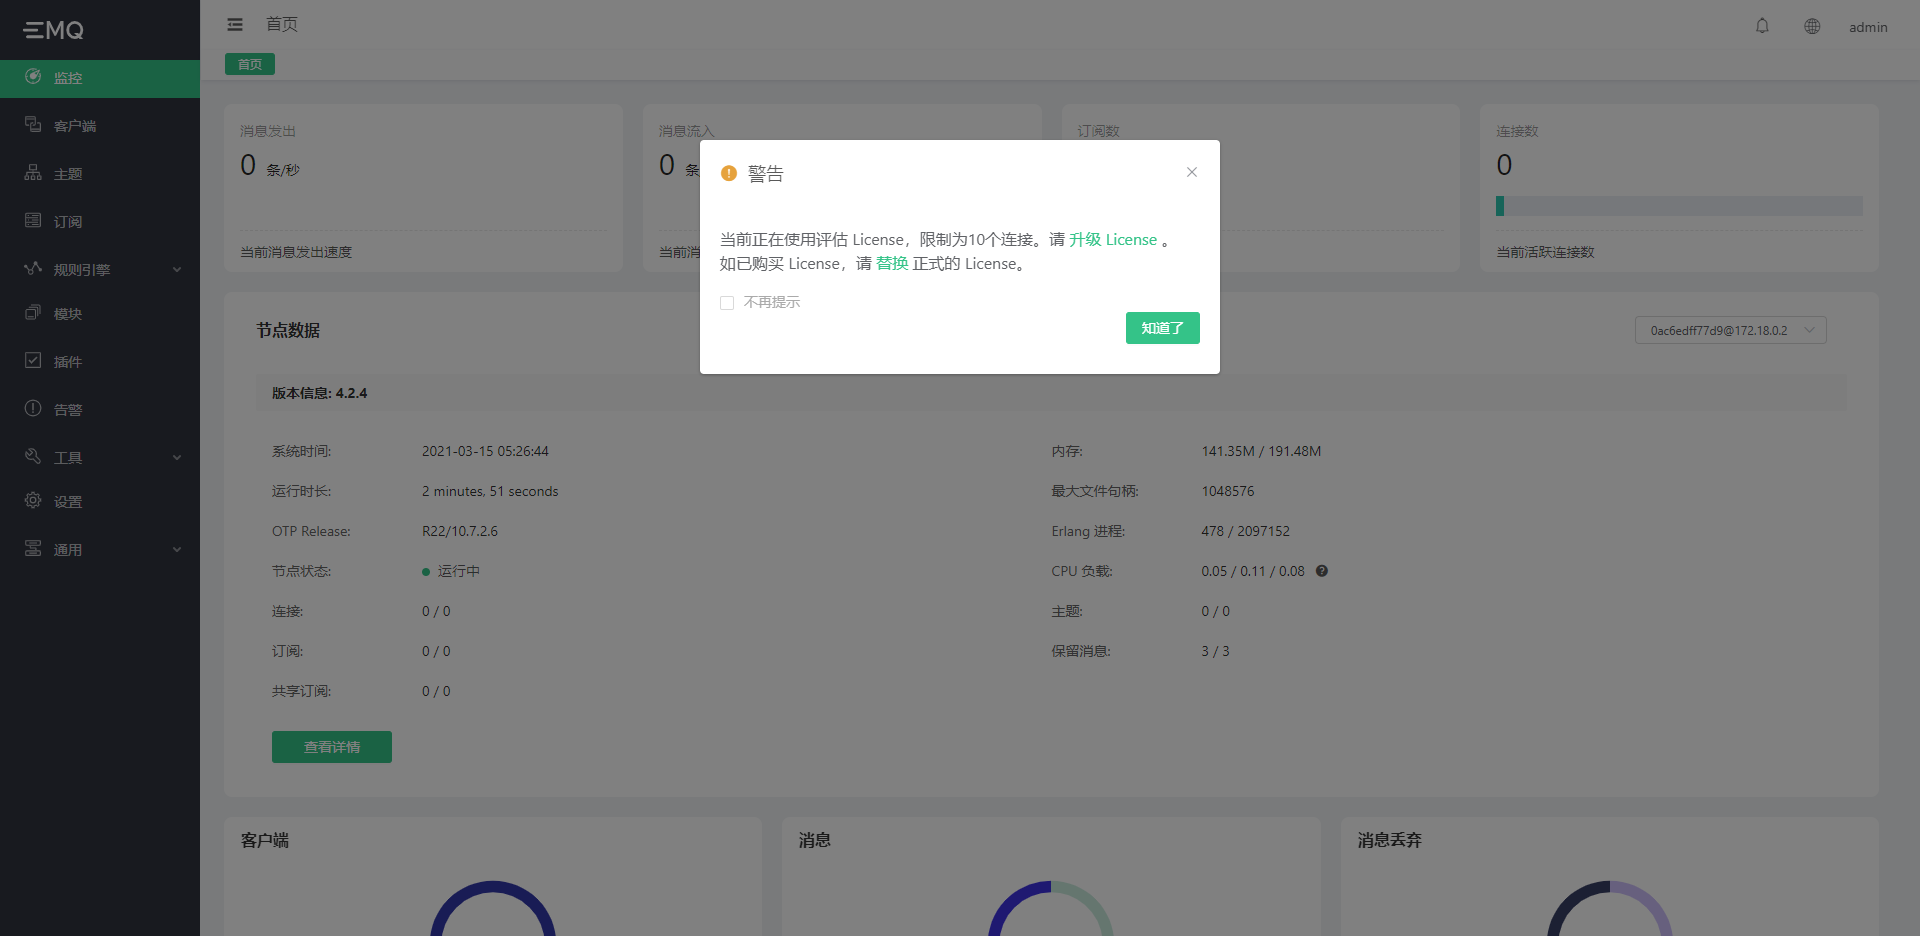Open the 模块 sidebar section
This screenshot has height=936, width=1920.
point(67,313)
